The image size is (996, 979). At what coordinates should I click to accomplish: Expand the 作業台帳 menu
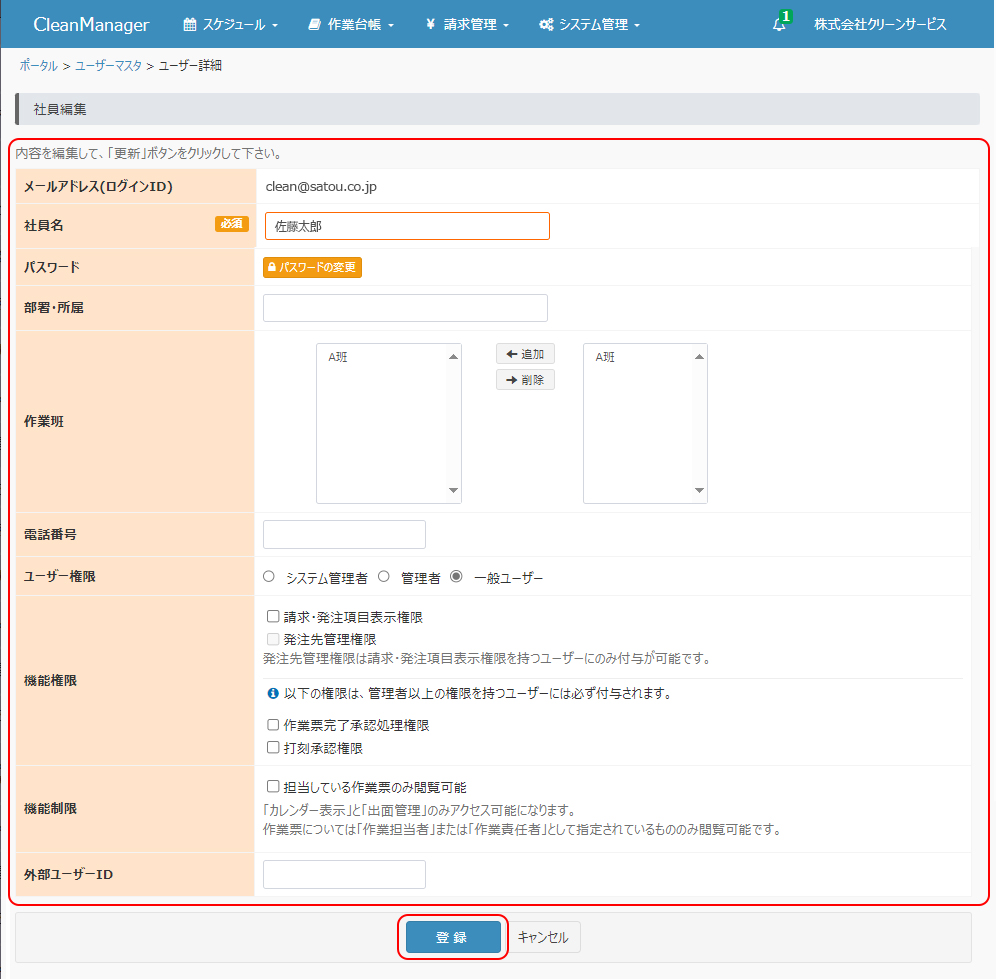[351, 24]
